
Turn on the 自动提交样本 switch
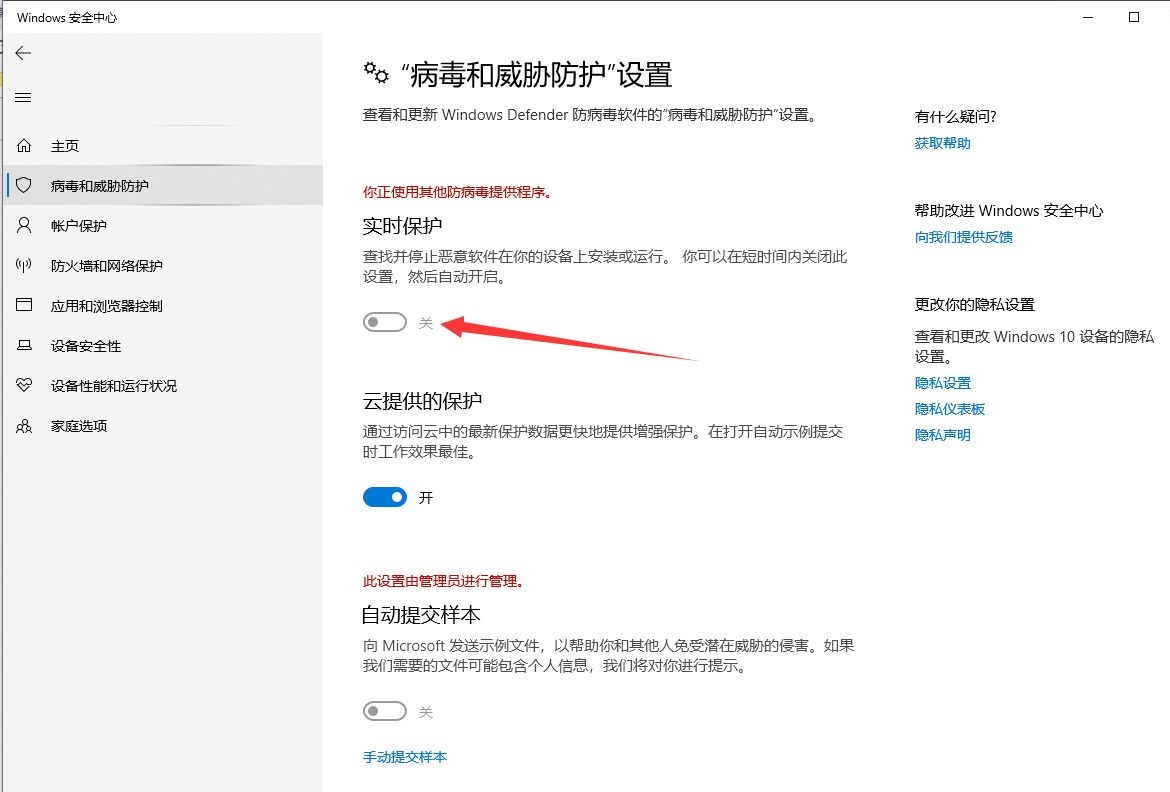coord(384,711)
